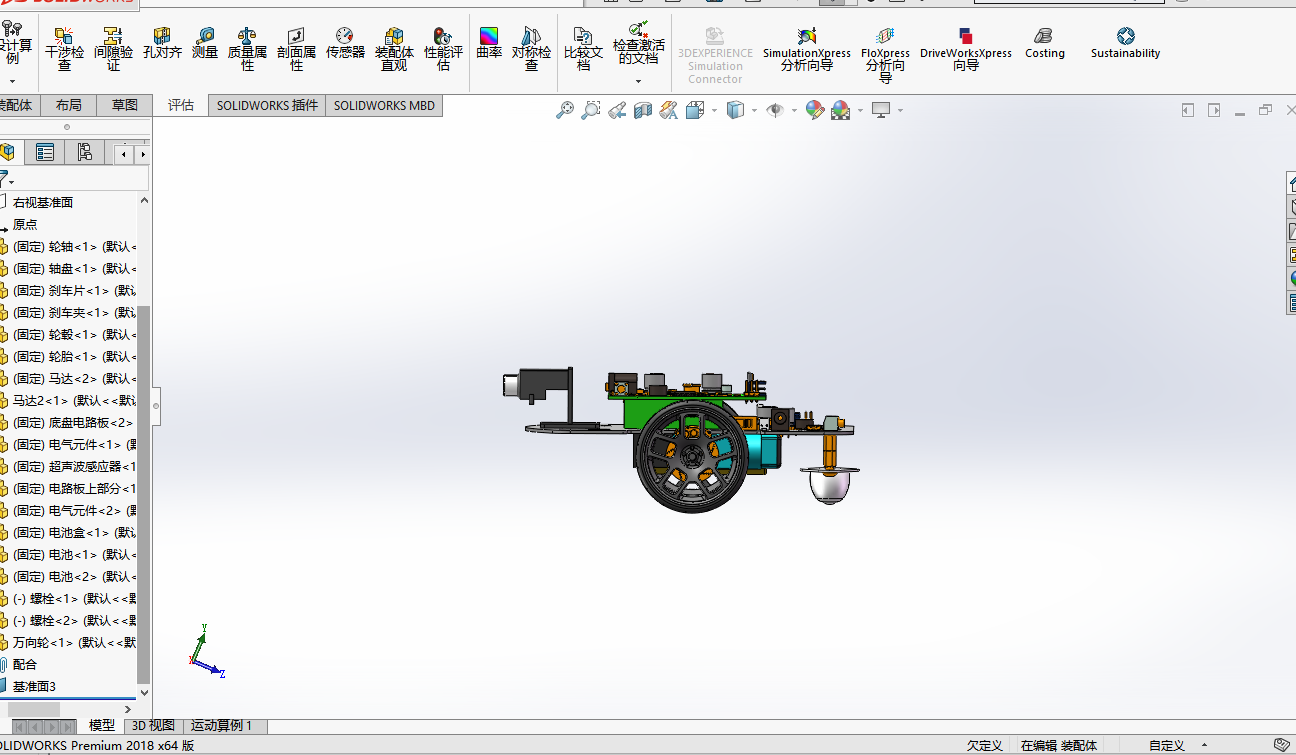
Task: Open 装配体直观 assembly visualization
Action: point(394,50)
